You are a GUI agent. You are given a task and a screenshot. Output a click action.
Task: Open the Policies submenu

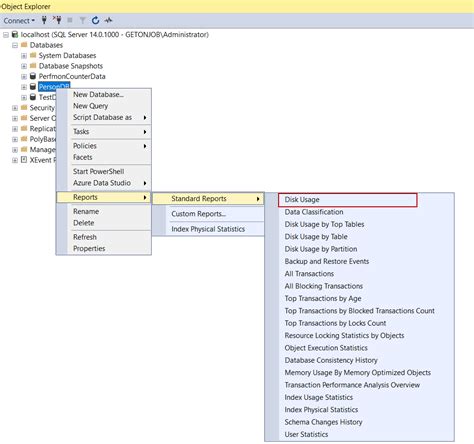point(104,146)
